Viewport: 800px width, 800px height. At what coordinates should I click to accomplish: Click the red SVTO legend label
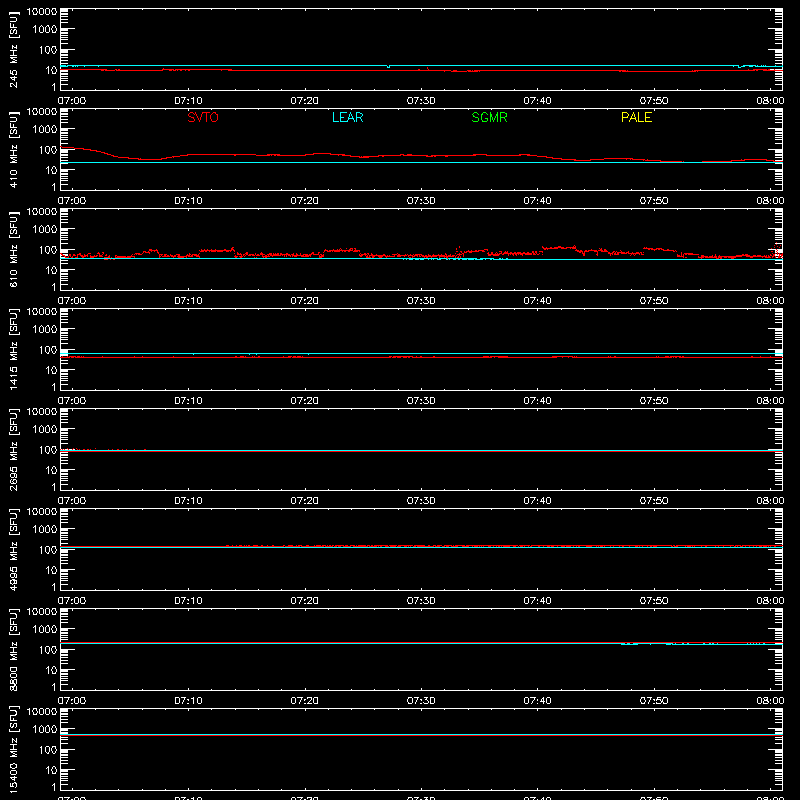point(203,117)
